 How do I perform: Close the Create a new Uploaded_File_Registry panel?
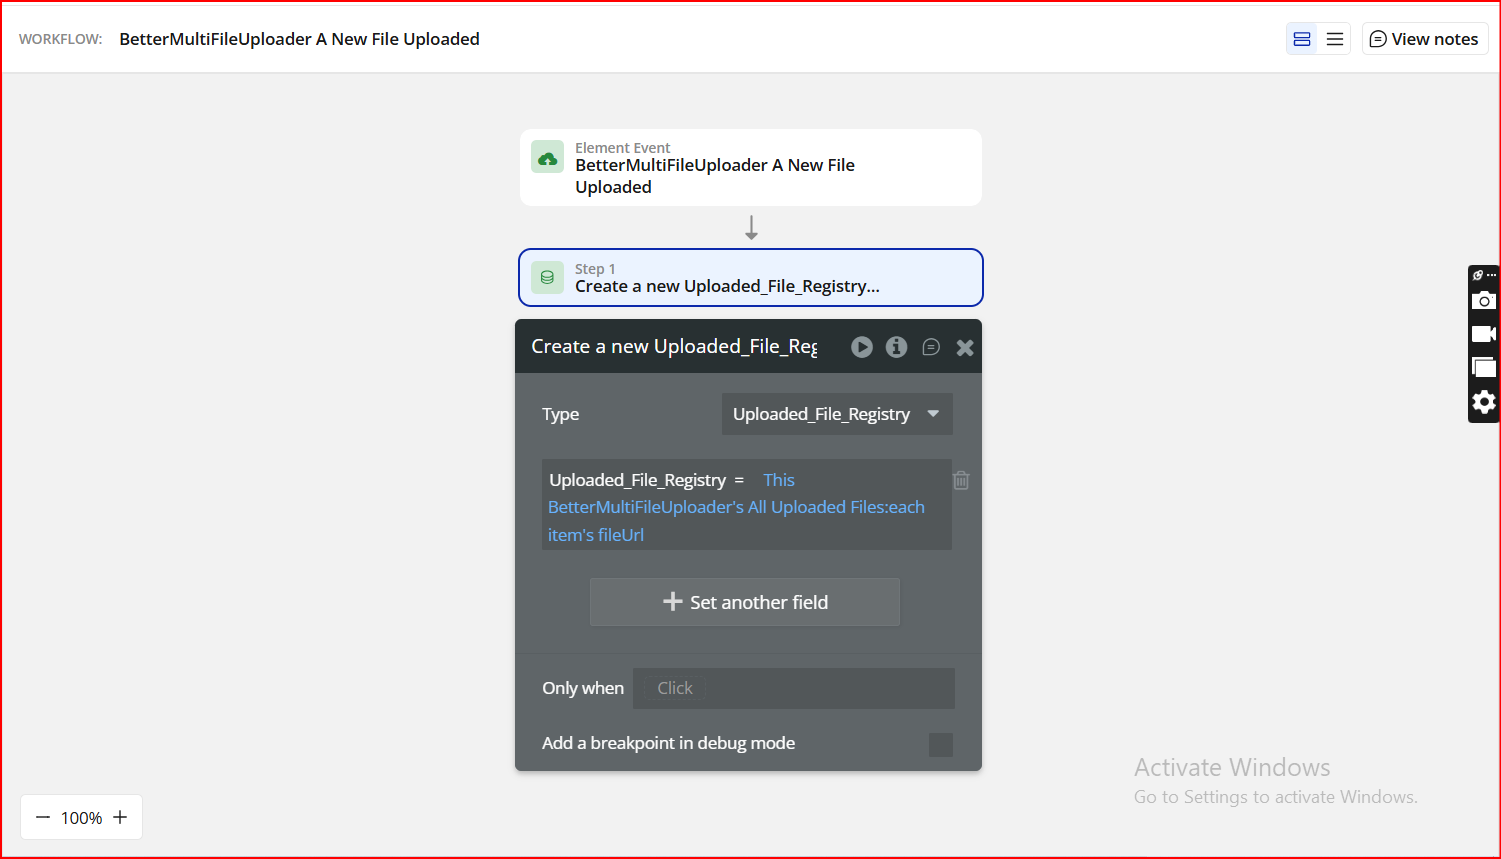coord(965,347)
